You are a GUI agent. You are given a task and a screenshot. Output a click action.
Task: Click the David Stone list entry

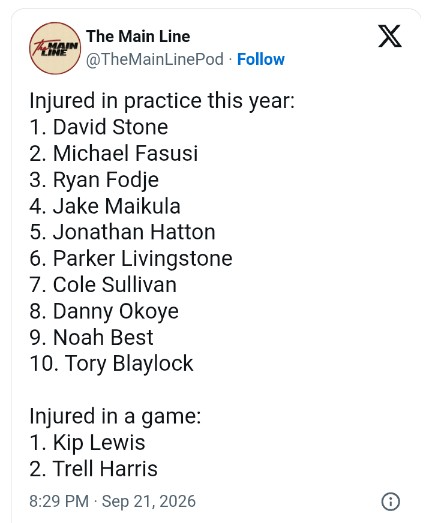click(x=99, y=127)
